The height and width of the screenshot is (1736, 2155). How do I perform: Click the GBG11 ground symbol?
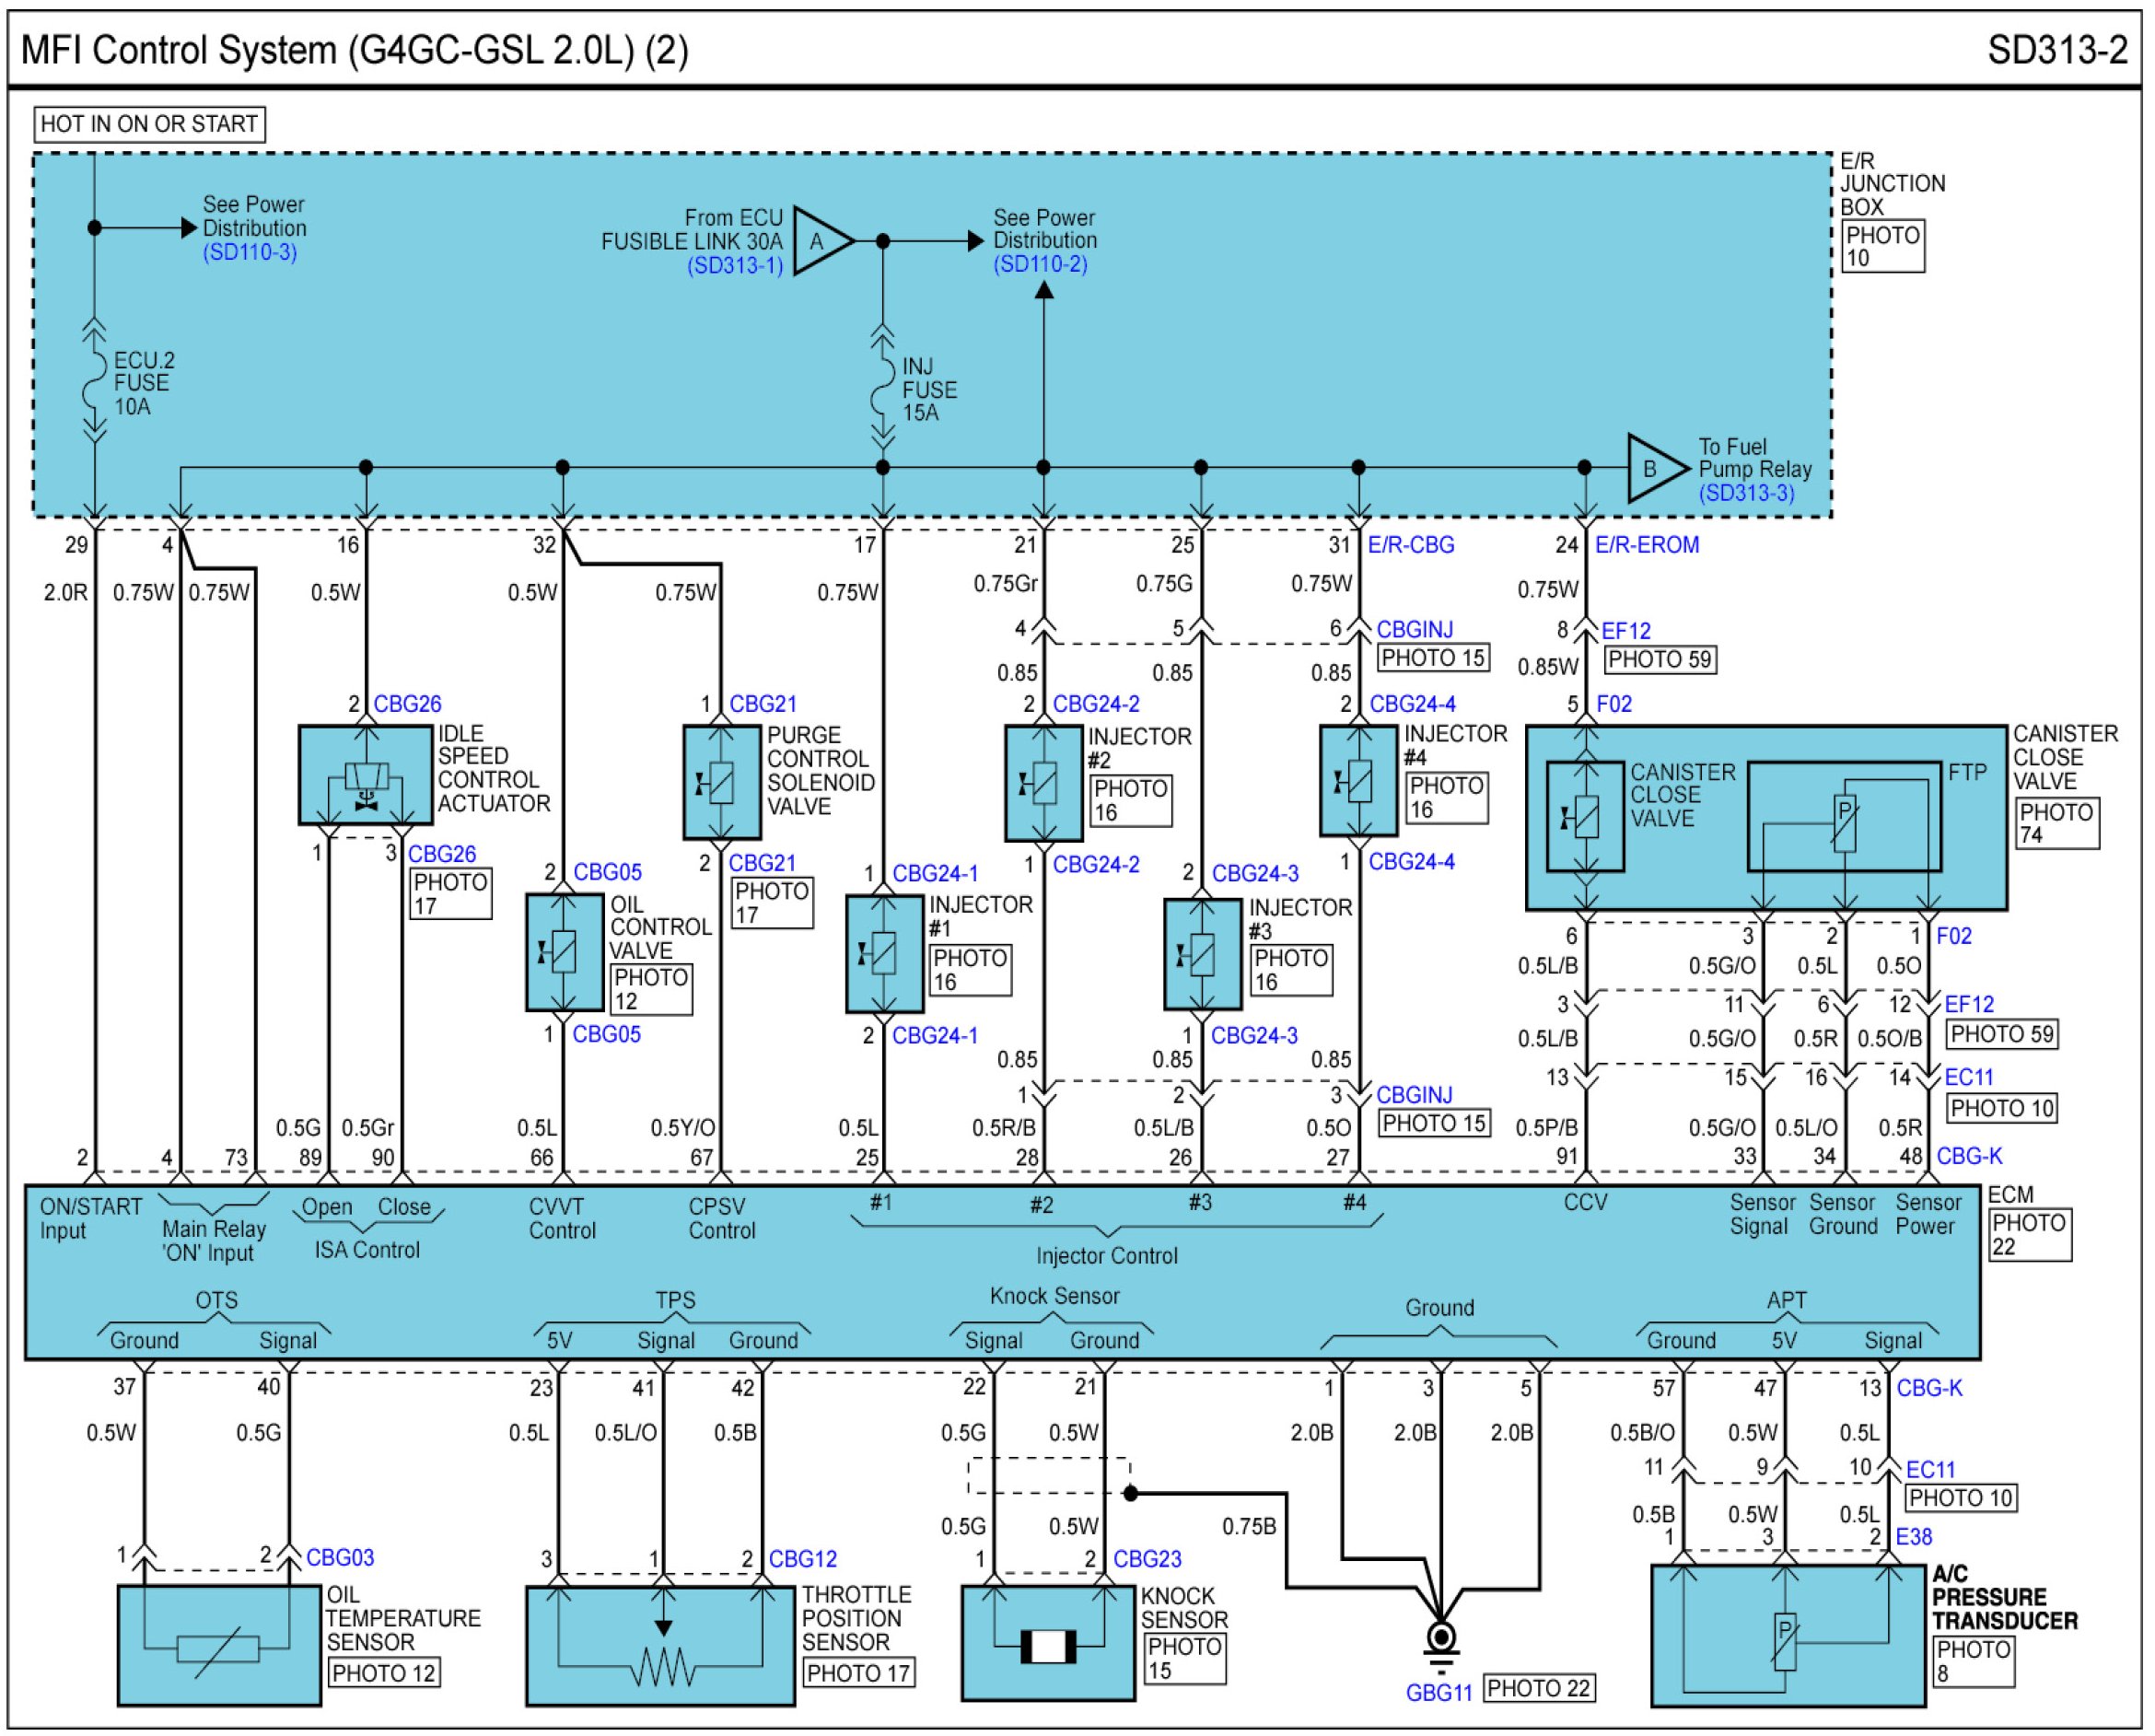point(1441,1642)
